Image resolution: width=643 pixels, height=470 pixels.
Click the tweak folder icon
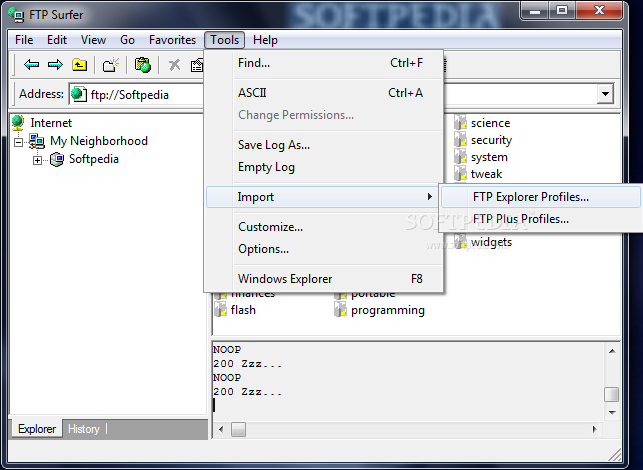(x=461, y=173)
